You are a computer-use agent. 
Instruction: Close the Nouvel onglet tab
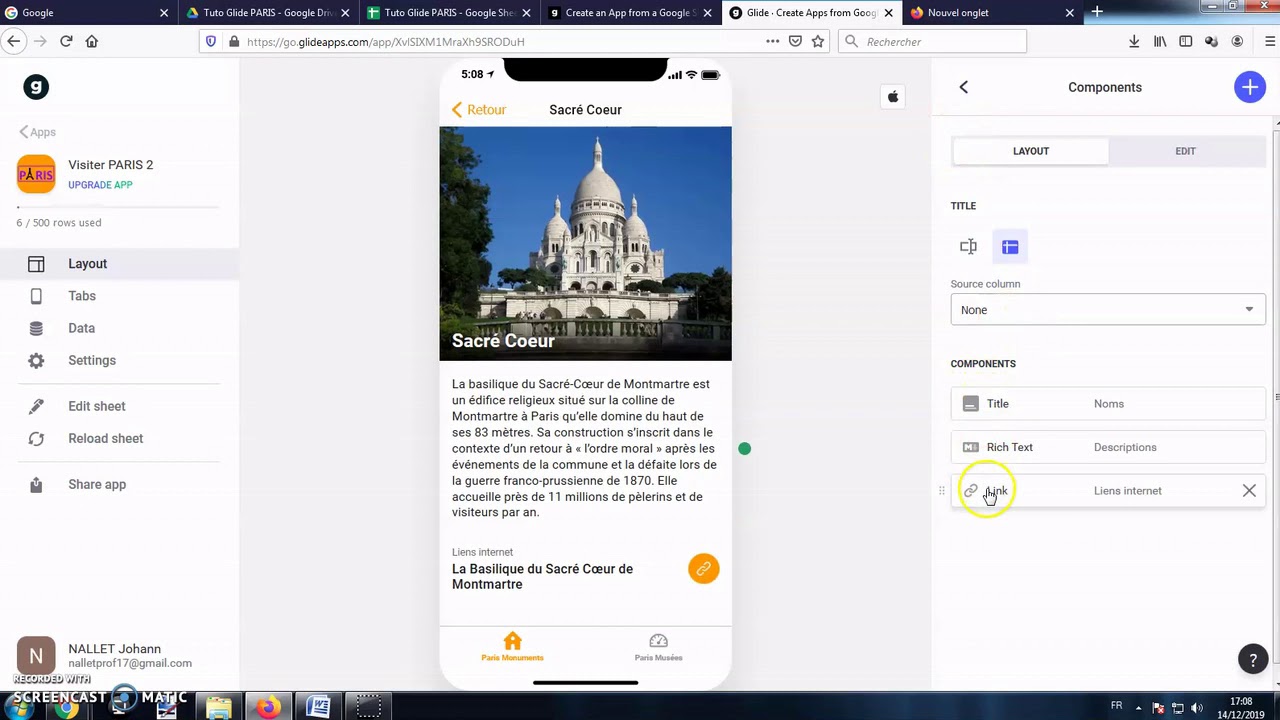[x=1069, y=13]
